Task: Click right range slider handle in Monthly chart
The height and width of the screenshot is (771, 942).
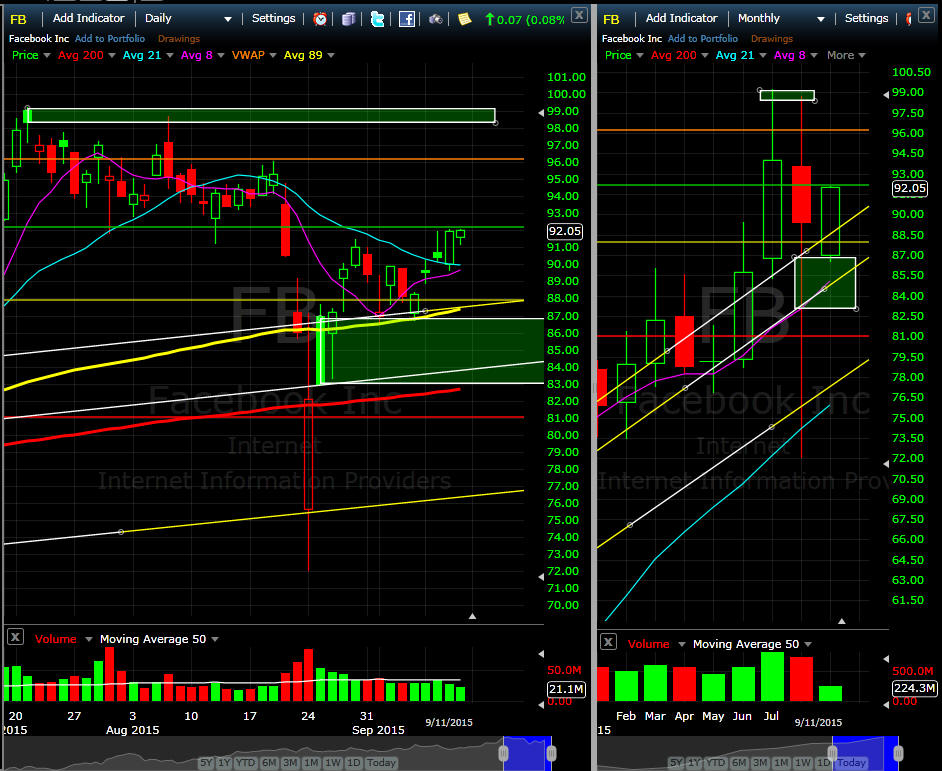Action: click(898, 753)
